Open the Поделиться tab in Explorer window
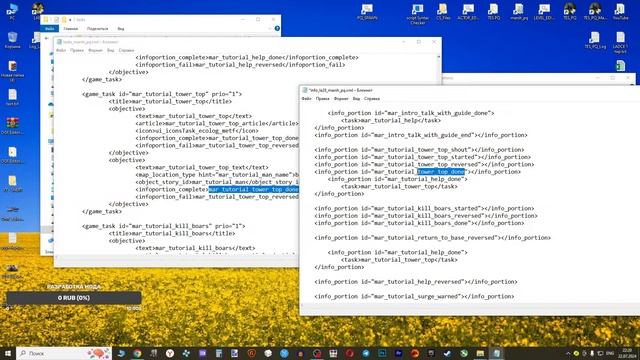This screenshot has height=360, width=640. coord(97,29)
